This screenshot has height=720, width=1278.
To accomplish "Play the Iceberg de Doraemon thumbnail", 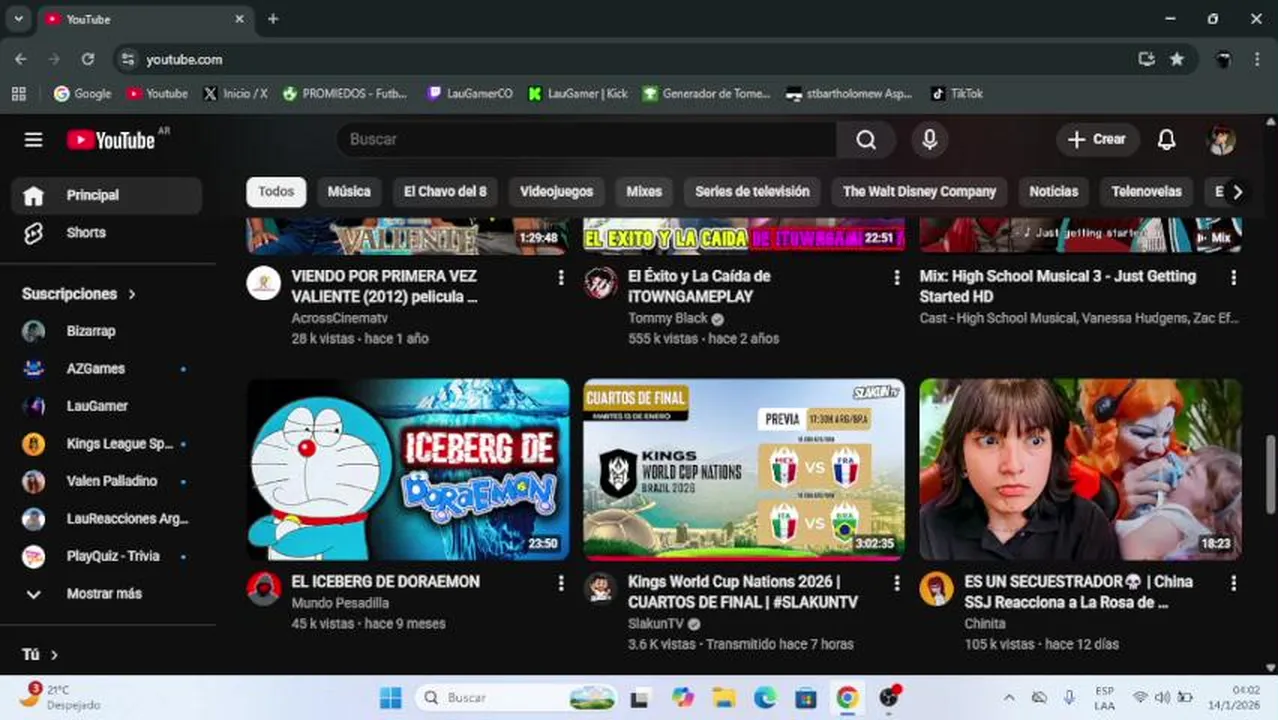I will pyautogui.click(x=408, y=469).
